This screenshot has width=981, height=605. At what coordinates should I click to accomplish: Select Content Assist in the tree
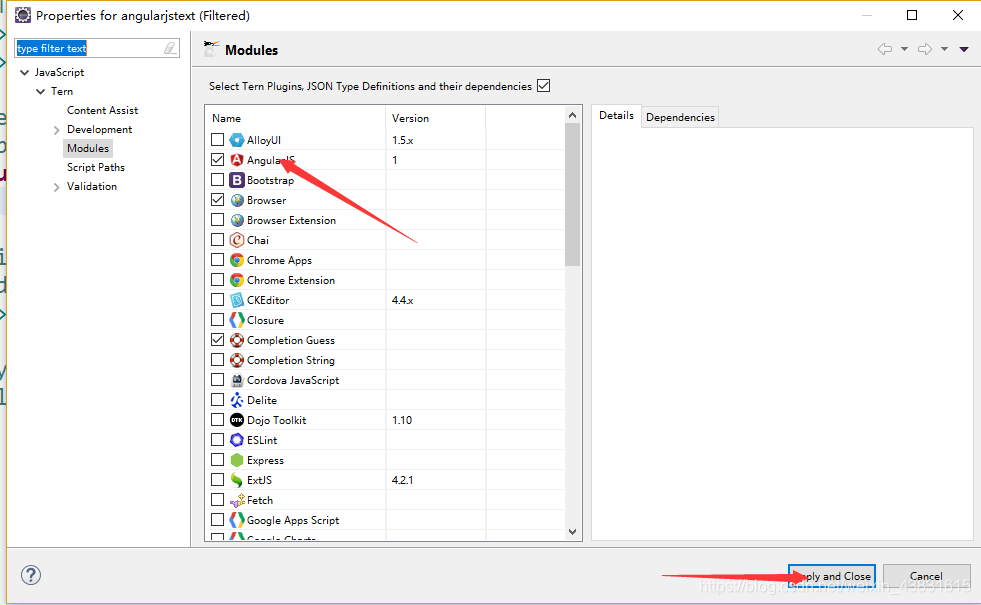tap(103, 110)
